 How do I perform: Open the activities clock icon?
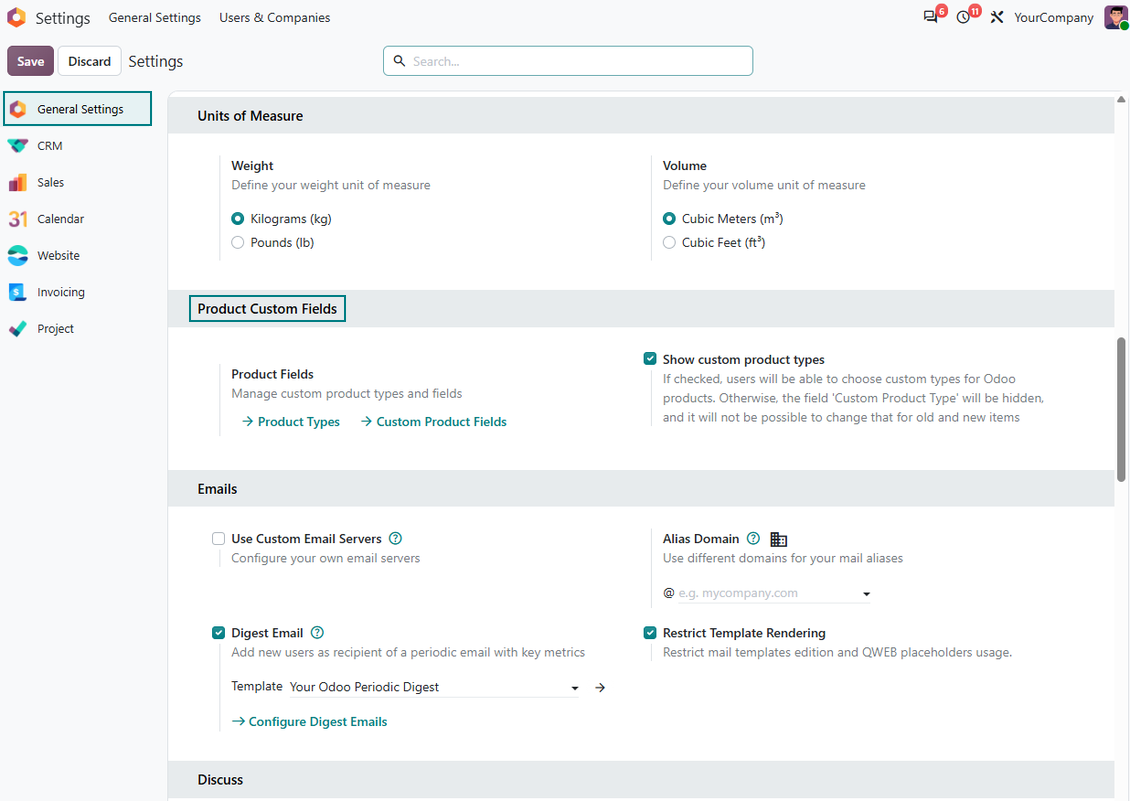pyautogui.click(x=964, y=17)
